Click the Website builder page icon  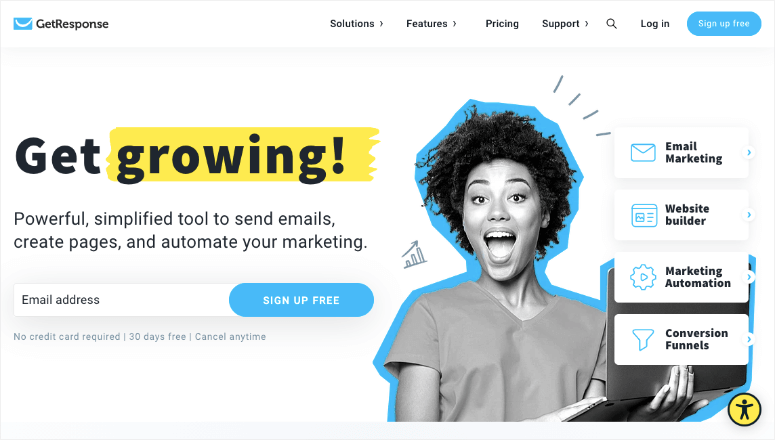644,215
